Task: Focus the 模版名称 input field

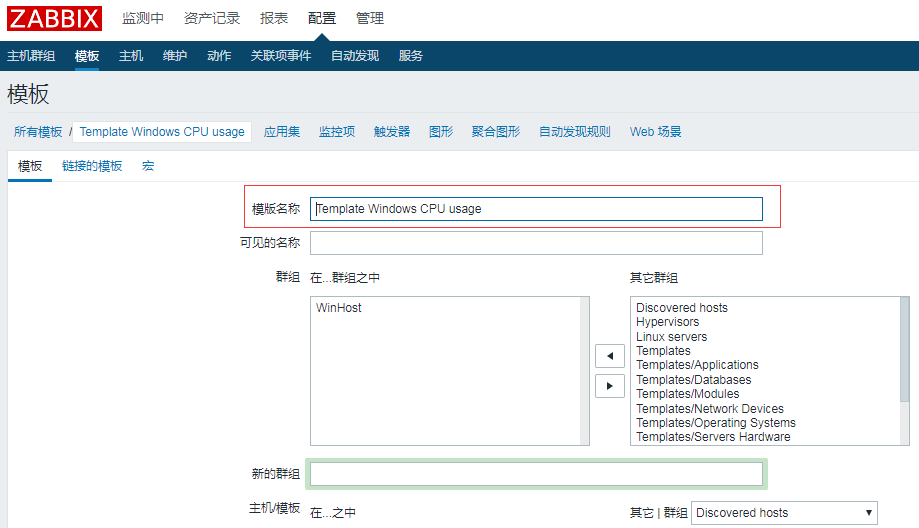Action: (536, 209)
